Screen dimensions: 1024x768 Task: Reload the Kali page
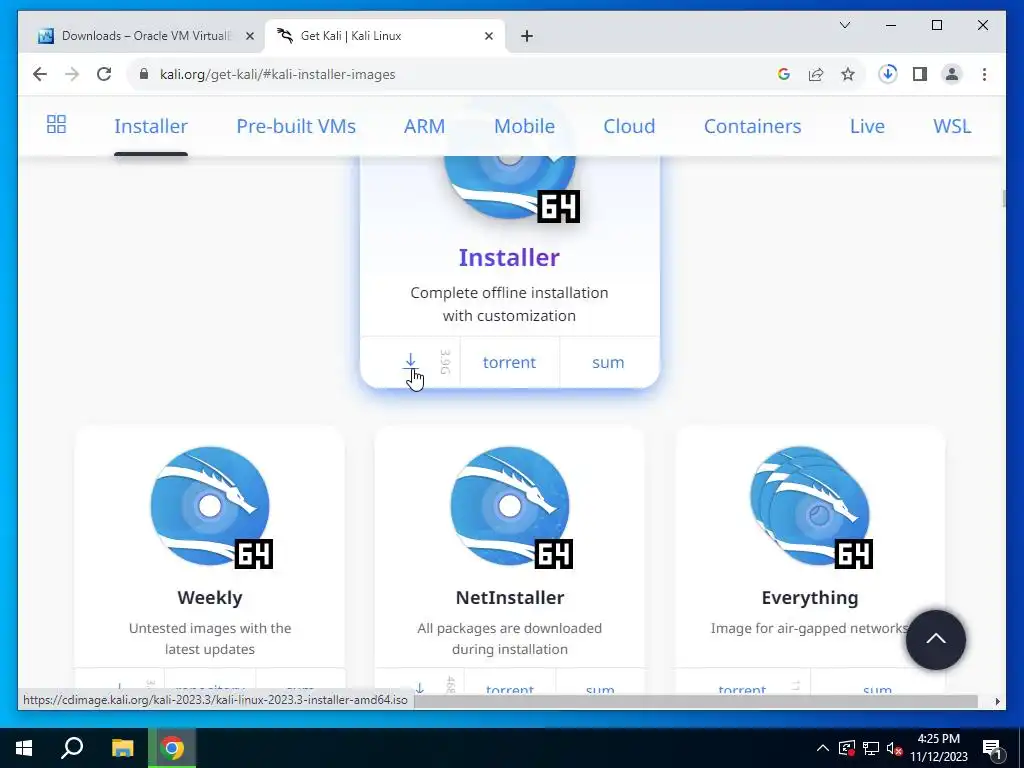click(104, 74)
